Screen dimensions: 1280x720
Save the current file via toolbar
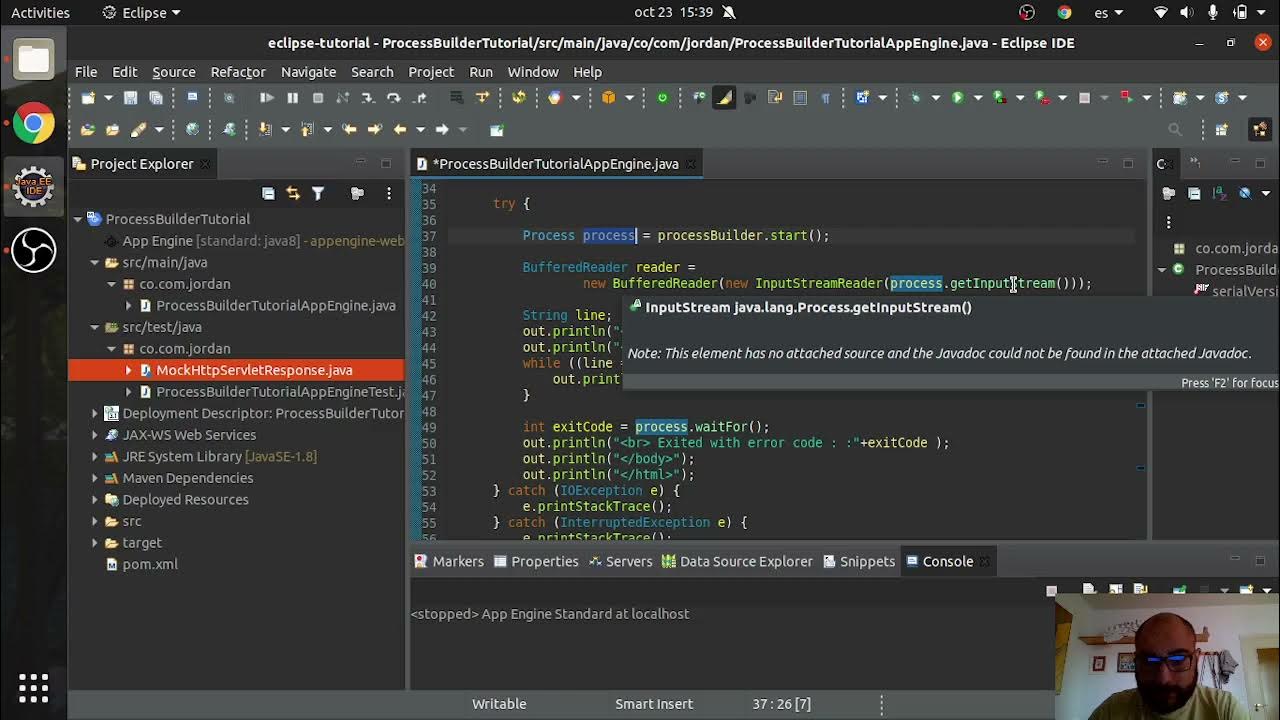tap(130, 97)
